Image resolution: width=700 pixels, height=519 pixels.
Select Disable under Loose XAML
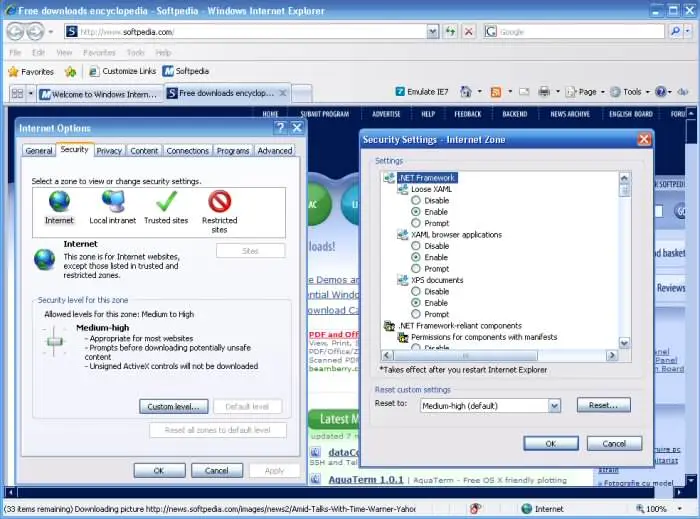point(416,200)
